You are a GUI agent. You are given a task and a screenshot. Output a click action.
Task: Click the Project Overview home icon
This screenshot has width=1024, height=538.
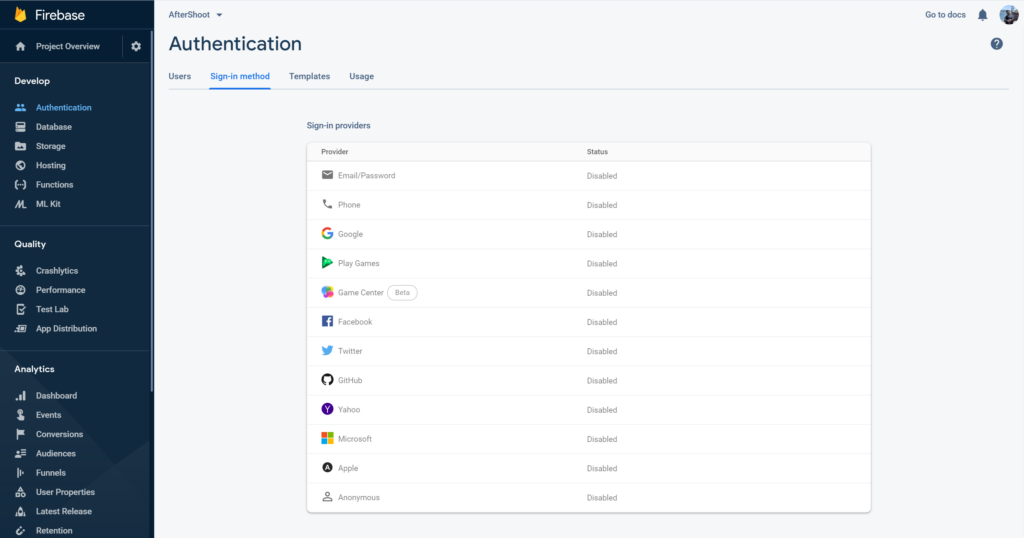coord(20,46)
